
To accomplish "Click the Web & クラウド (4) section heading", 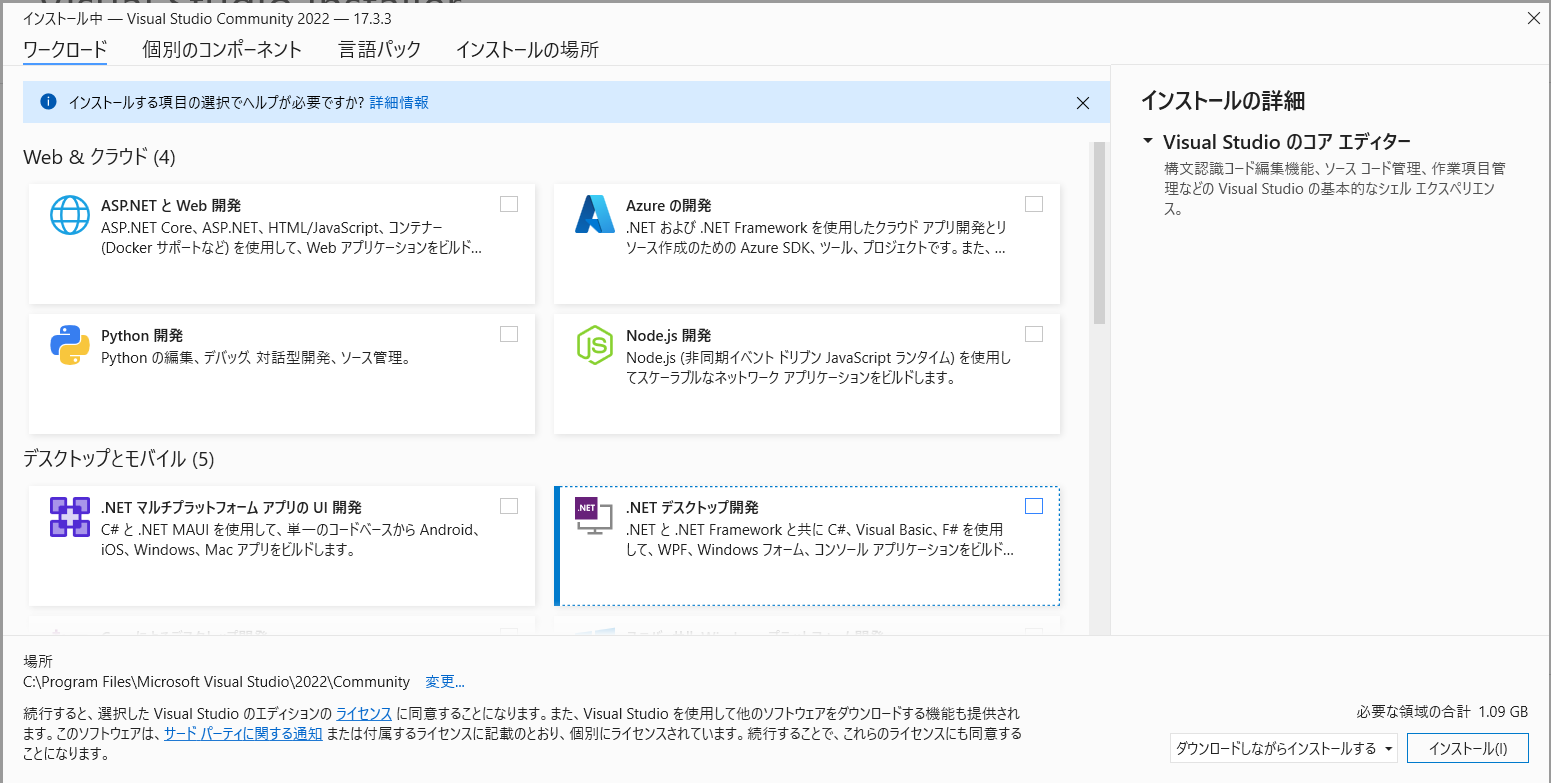I will click(100, 157).
